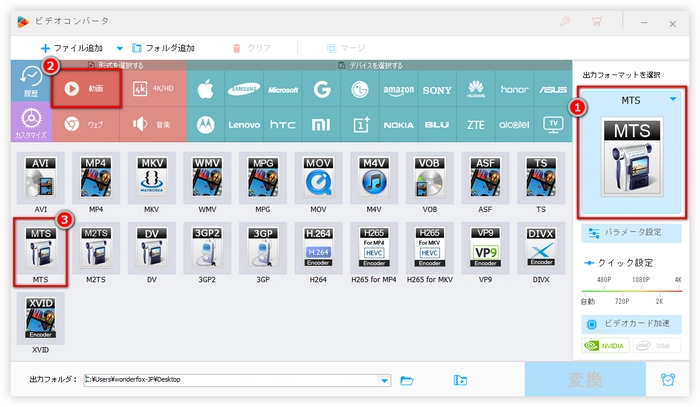
Task: Switch to the 音楽 music category
Action: pos(153,124)
